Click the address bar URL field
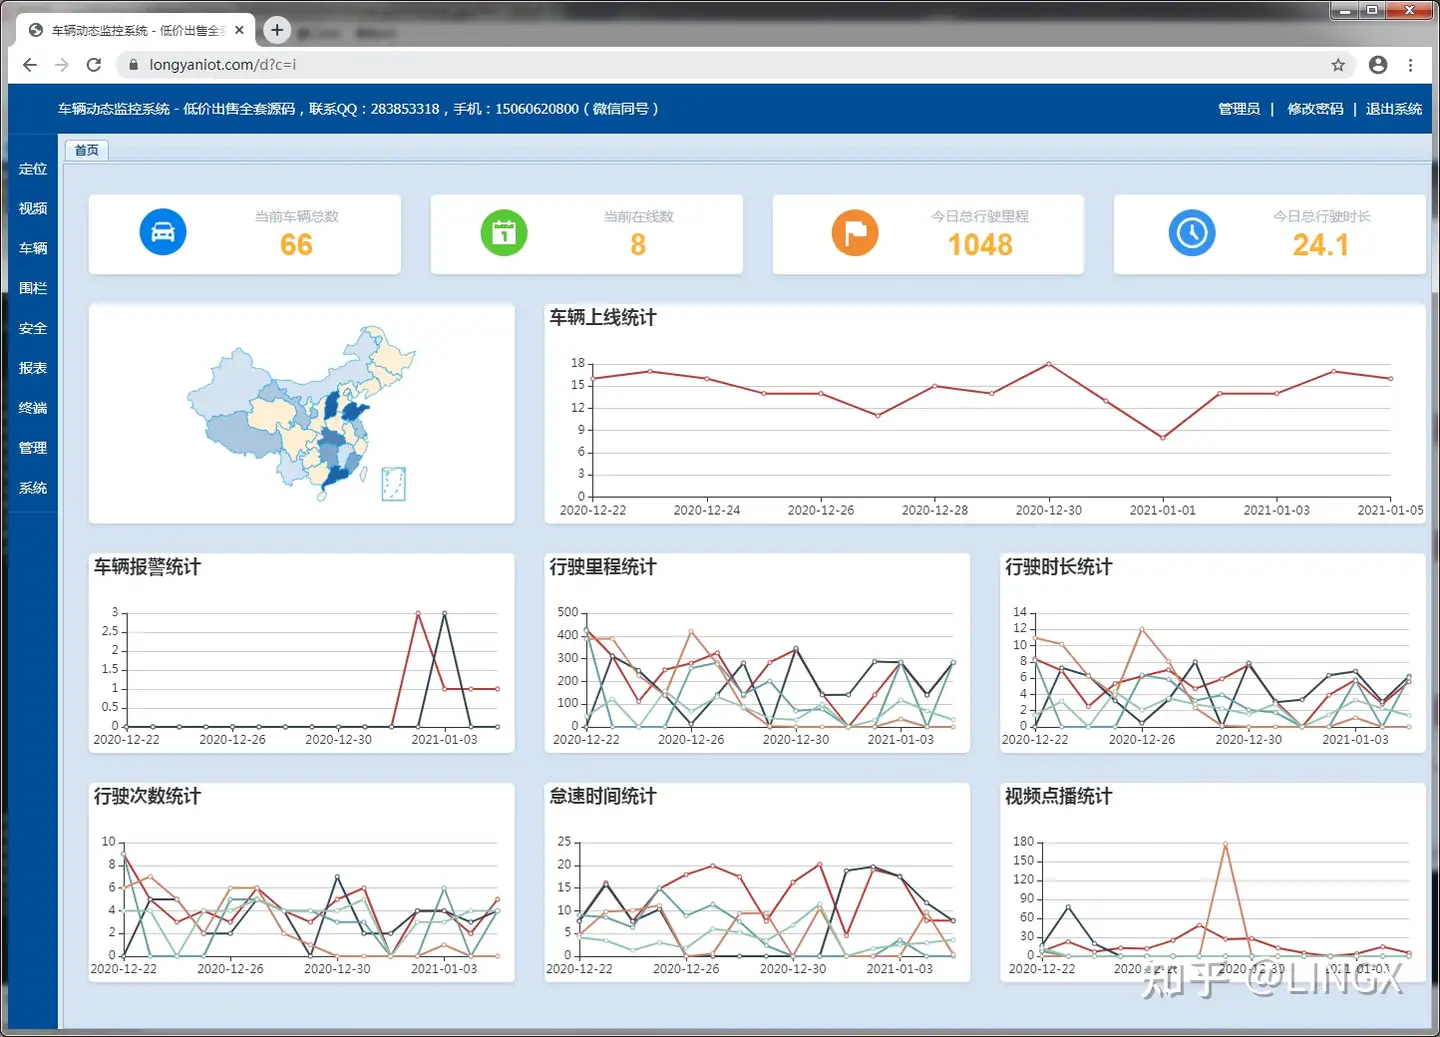This screenshot has width=1440, height=1037. [x=735, y=65]
